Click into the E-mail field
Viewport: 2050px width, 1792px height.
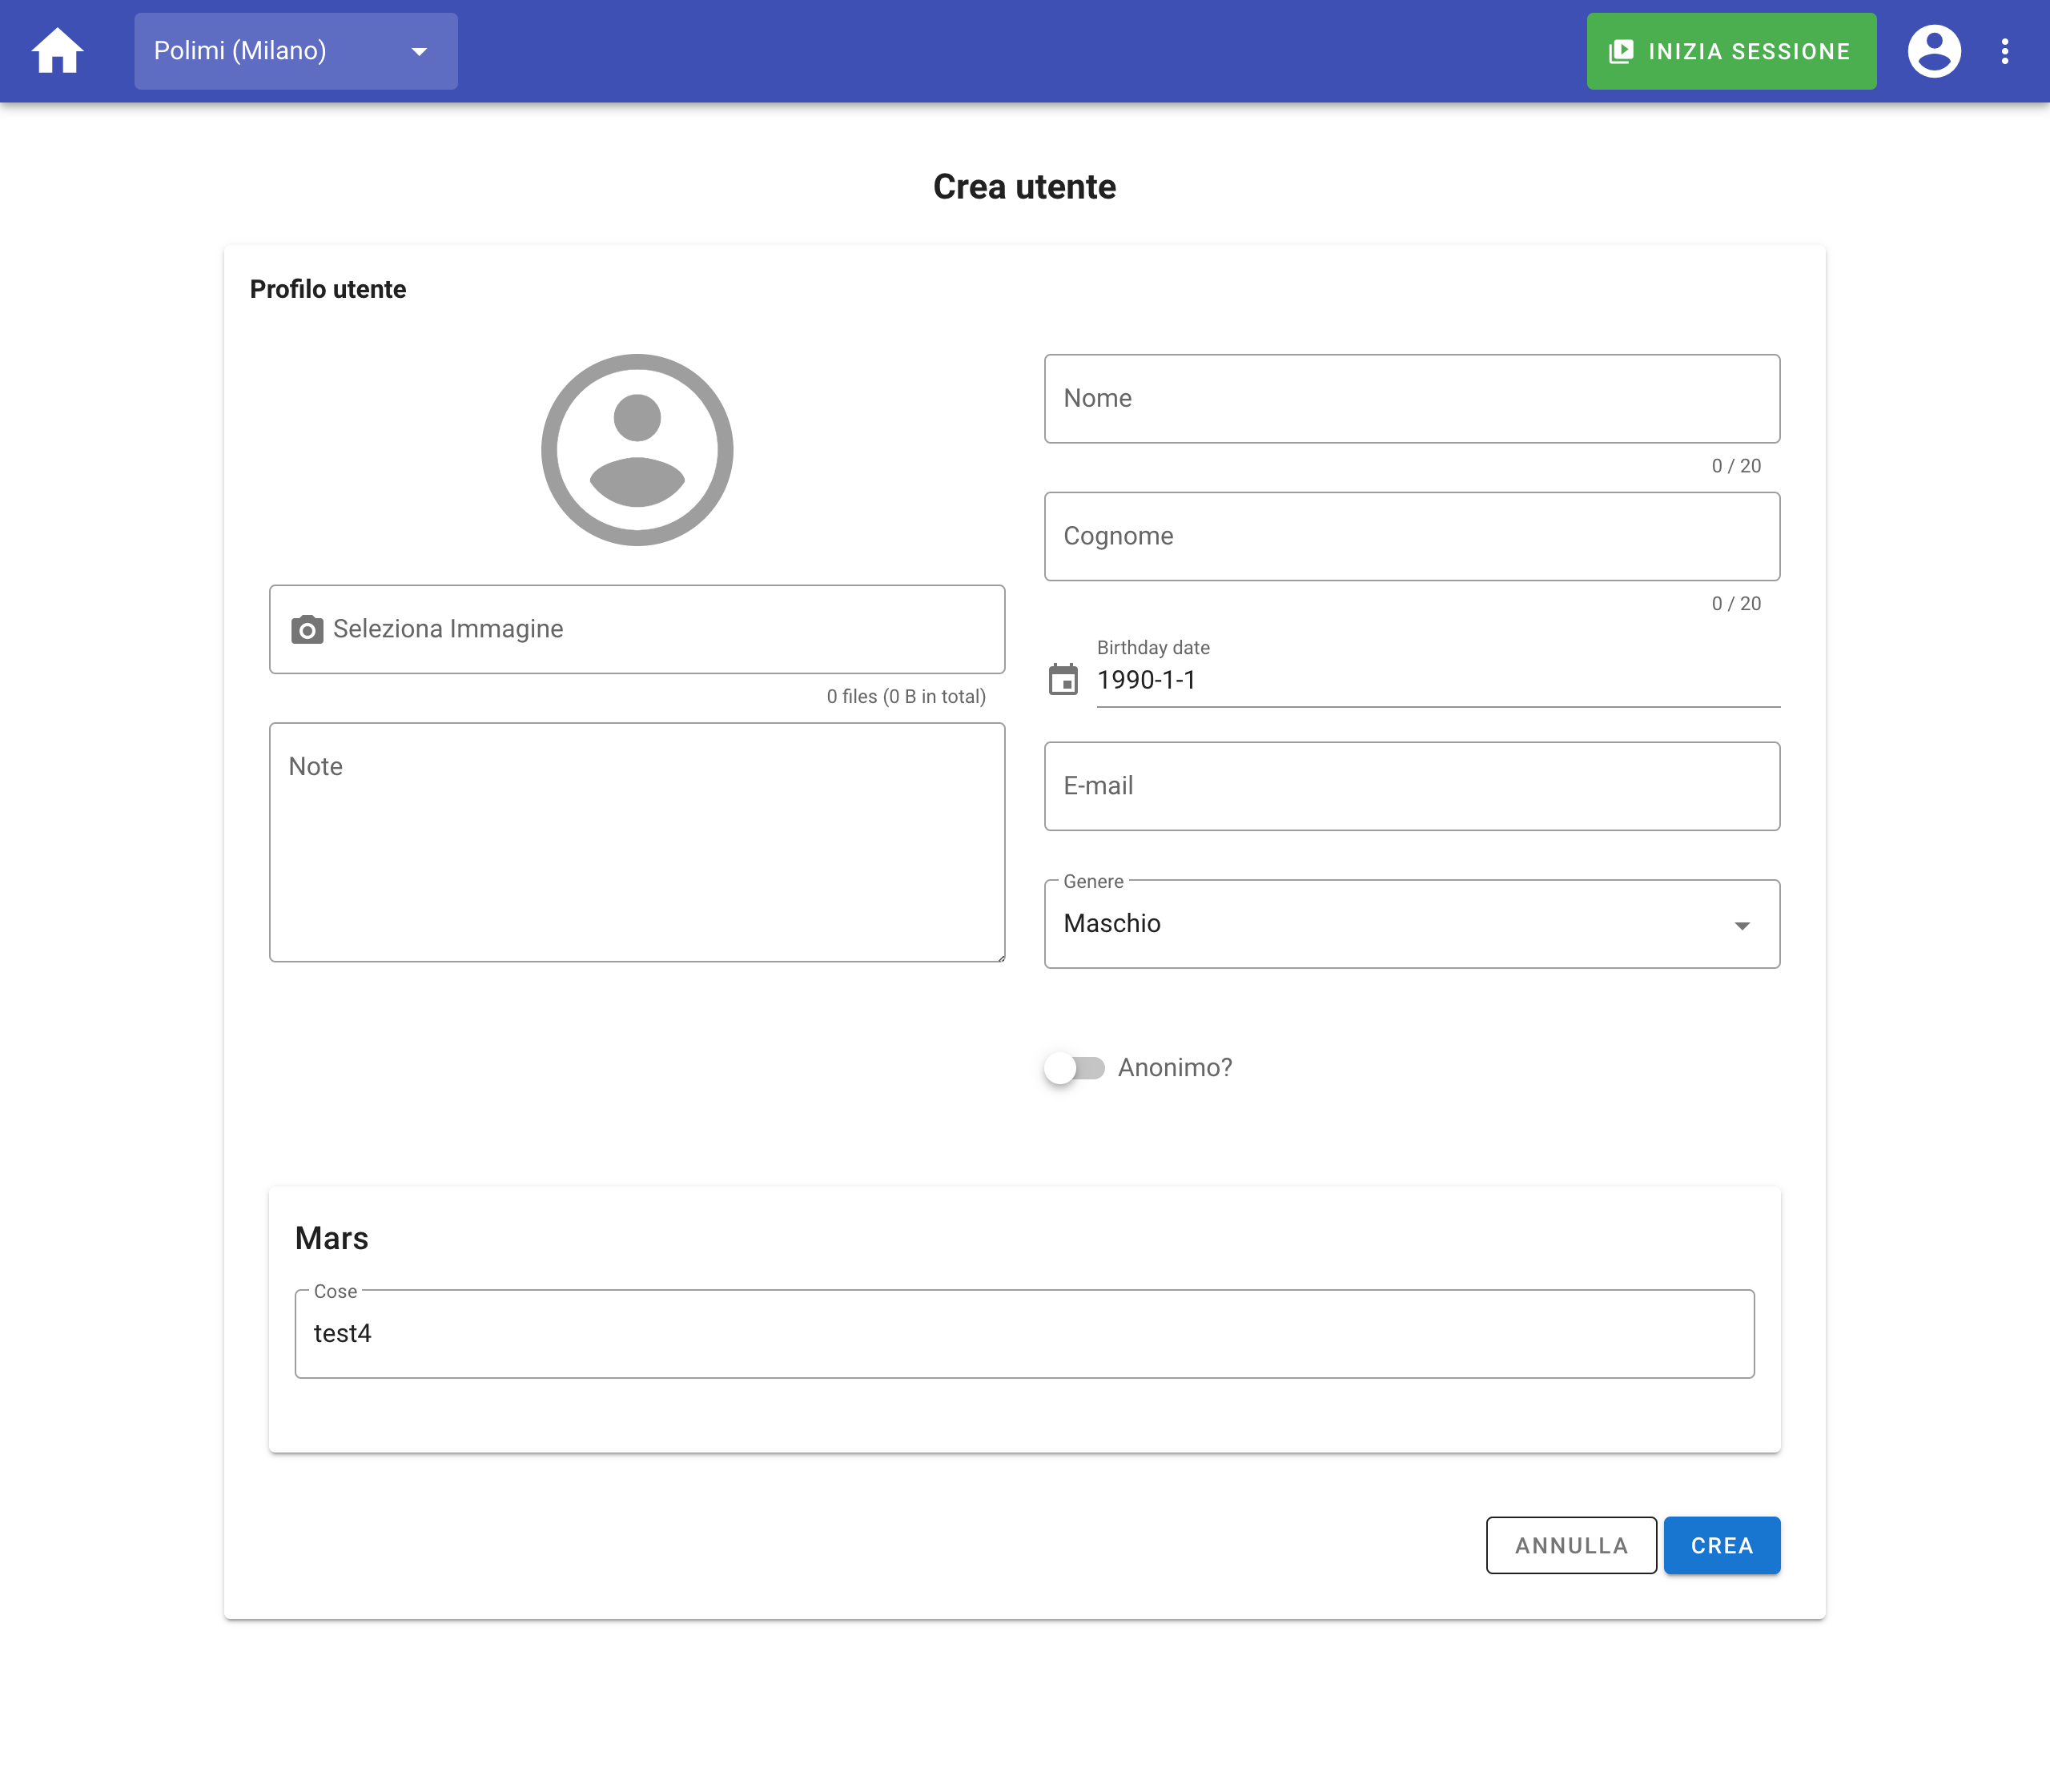[x=1411, y=786]
